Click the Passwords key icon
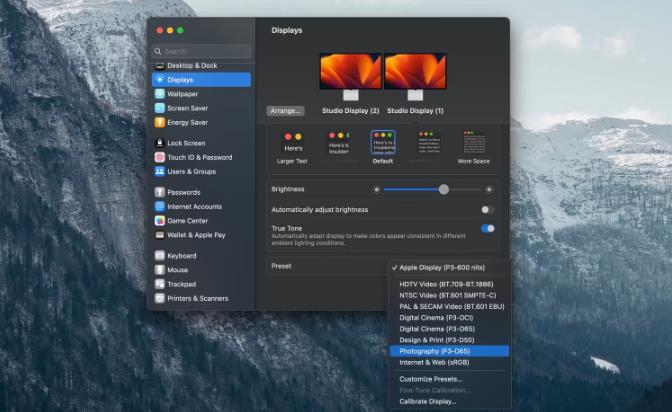The image size is (672, 412). pyautogui.click(x=159, y=192)
